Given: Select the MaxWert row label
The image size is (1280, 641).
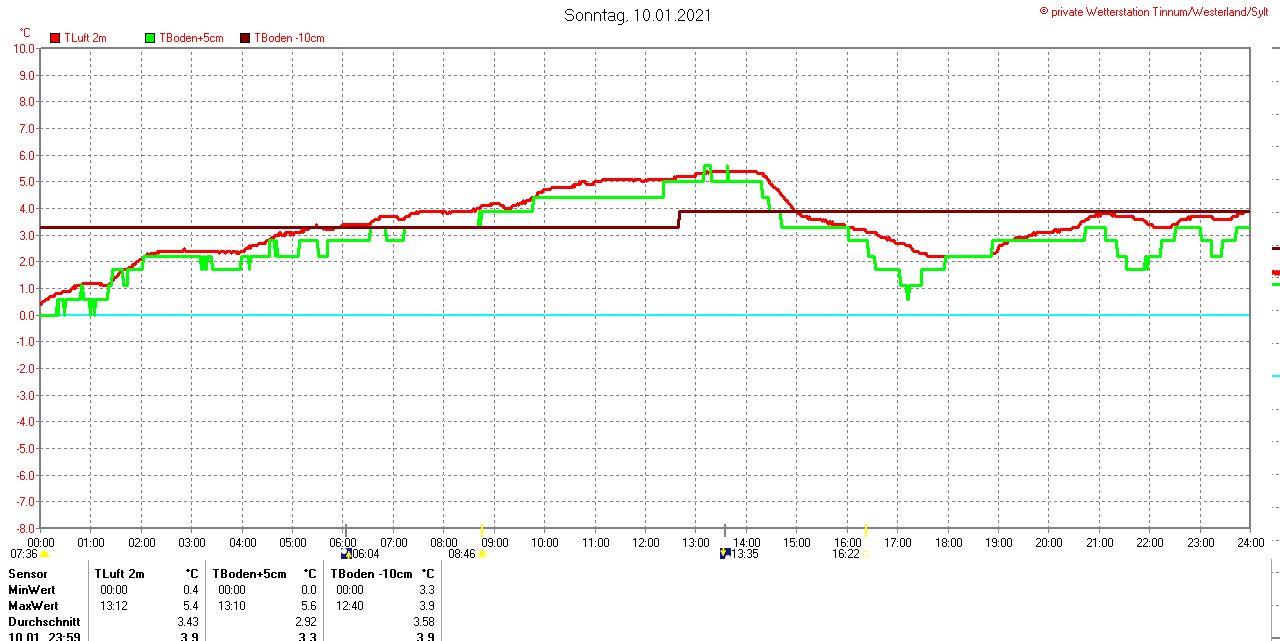Looking at the screenshot, I should 34,606.
